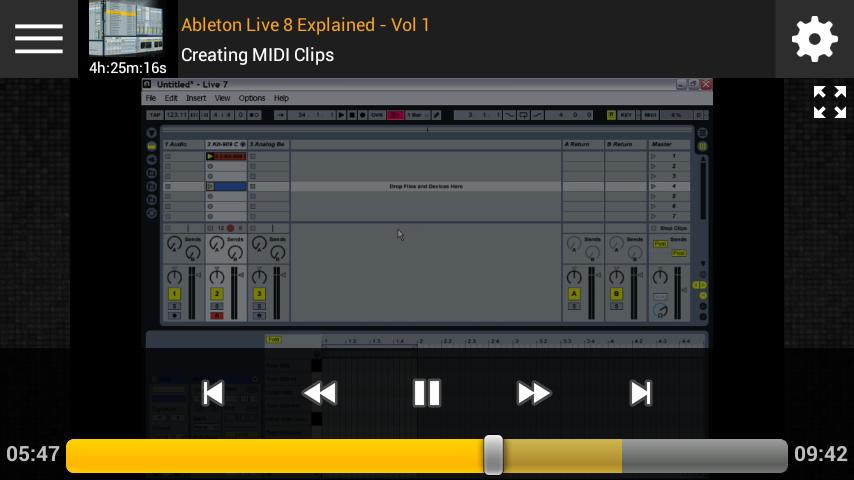
Task: Fast forward the video
Action: (533, 393)
